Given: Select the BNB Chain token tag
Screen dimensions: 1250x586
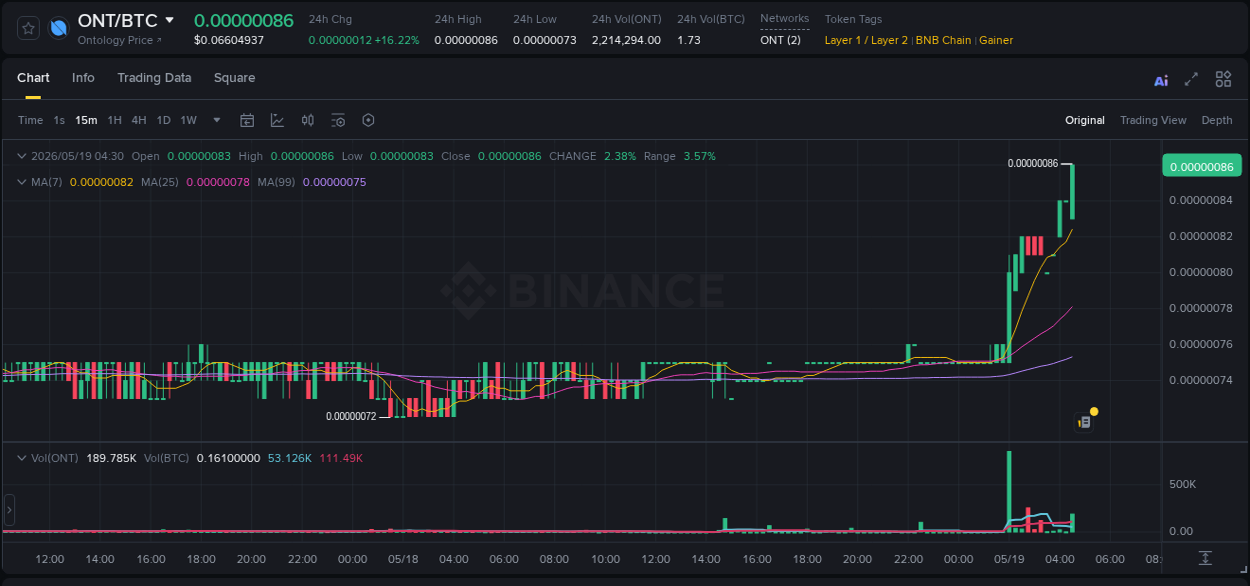Looking at the screenshot, I should [x=943, y=40].
